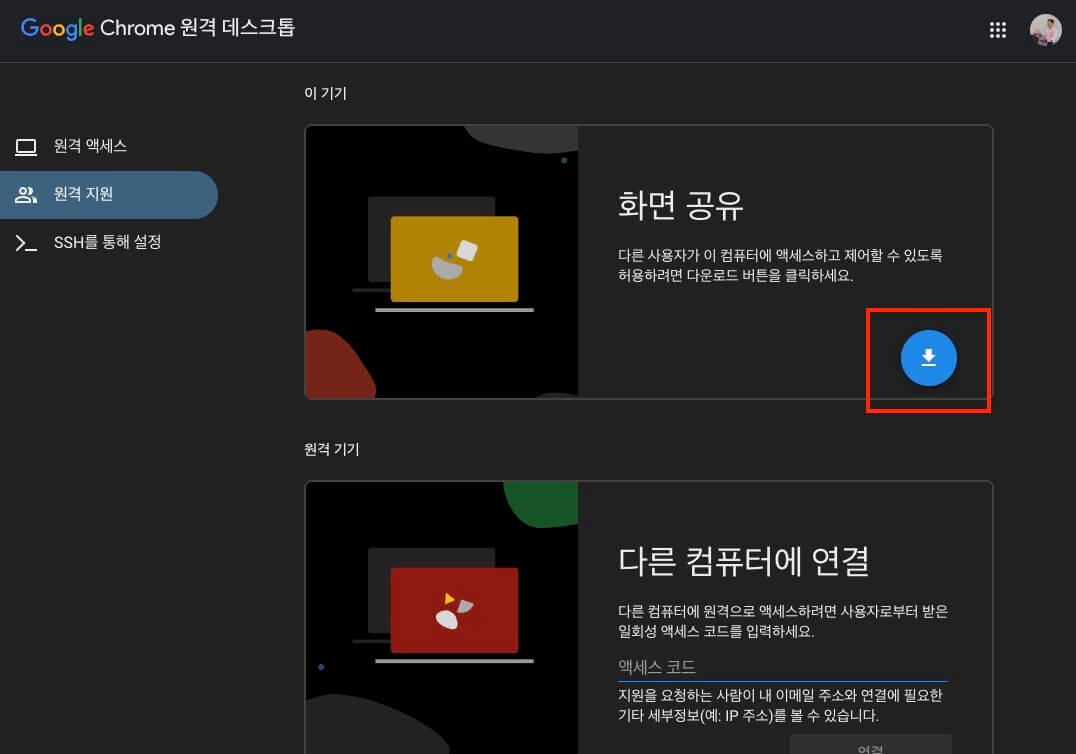Click the 원격 기기 section label

point(331,449)
